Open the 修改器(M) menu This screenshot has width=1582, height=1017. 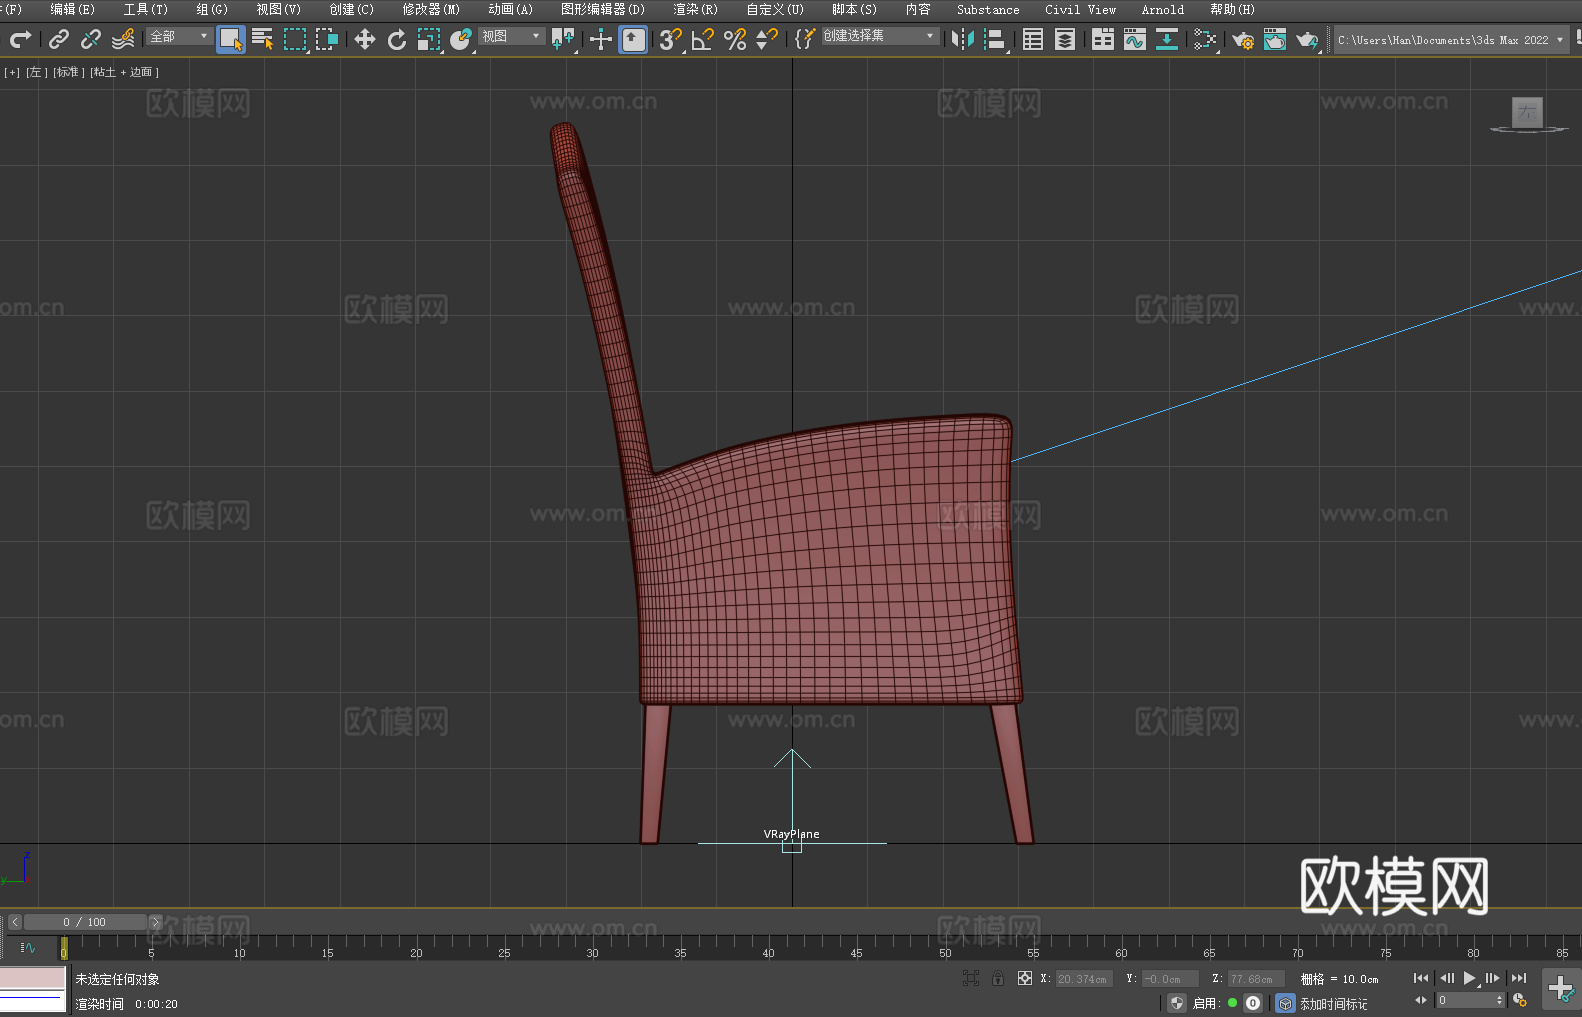pyautogui.click(x=431, y=9)
